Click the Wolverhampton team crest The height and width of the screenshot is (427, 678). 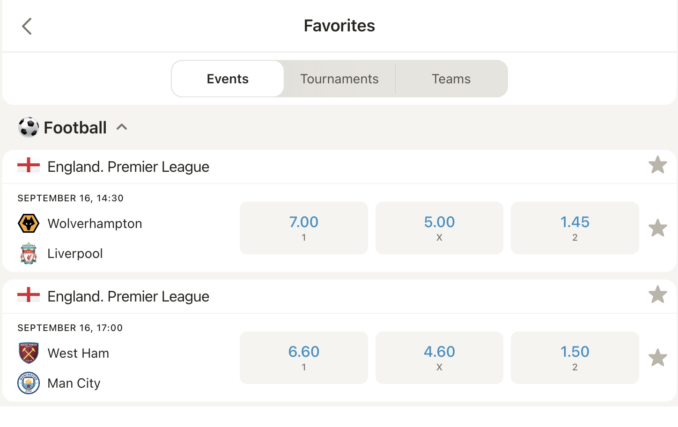[29, 223]
